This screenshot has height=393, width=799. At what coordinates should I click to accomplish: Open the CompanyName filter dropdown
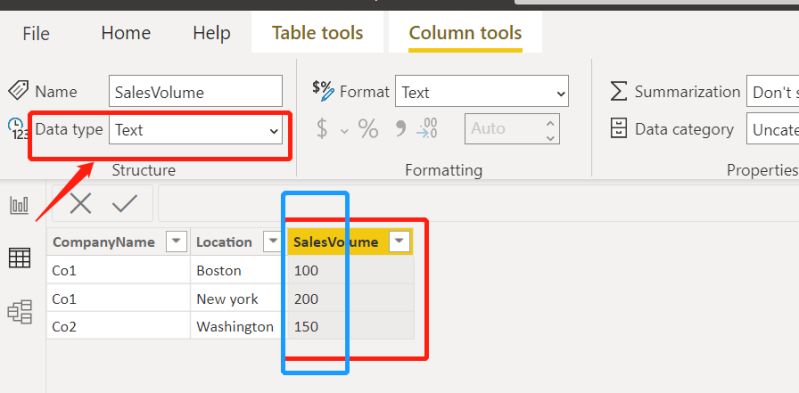click(x=177, y=242)
